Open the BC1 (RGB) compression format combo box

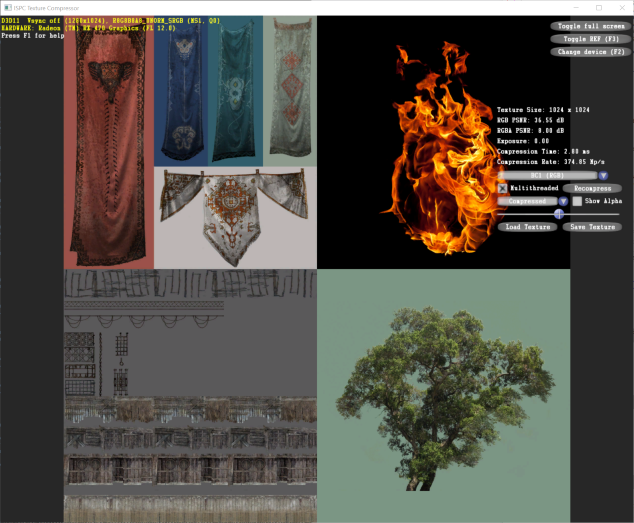pyautogui.click(x=547, y=176)
